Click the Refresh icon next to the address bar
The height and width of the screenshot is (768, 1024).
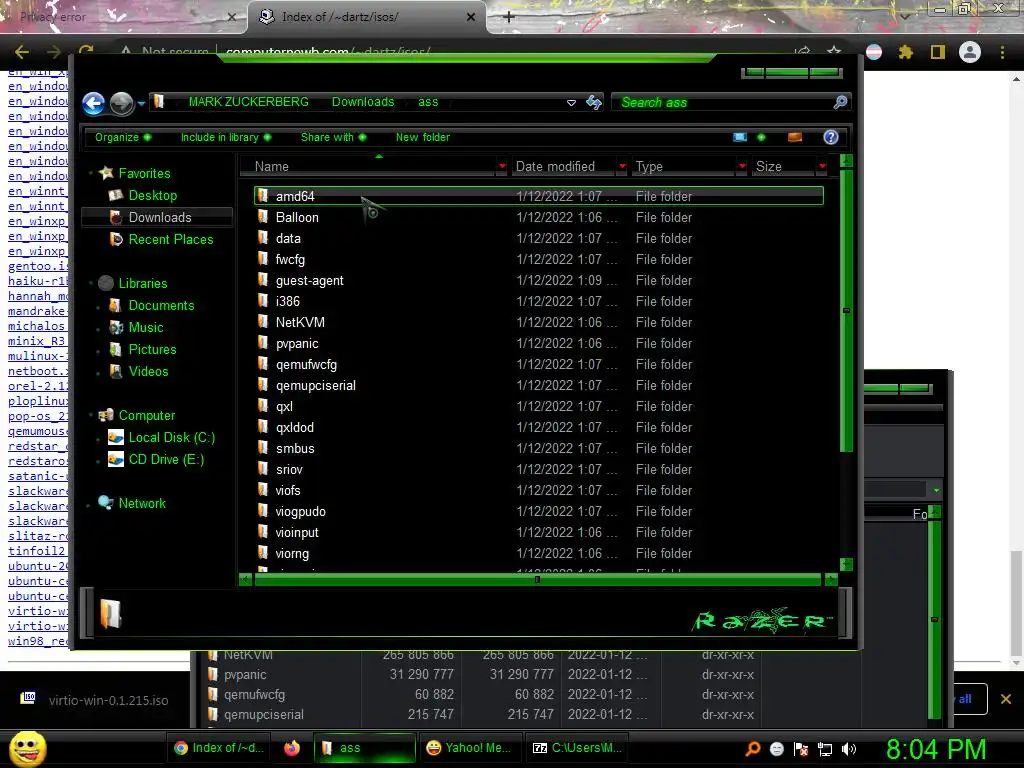coord(593,103)
